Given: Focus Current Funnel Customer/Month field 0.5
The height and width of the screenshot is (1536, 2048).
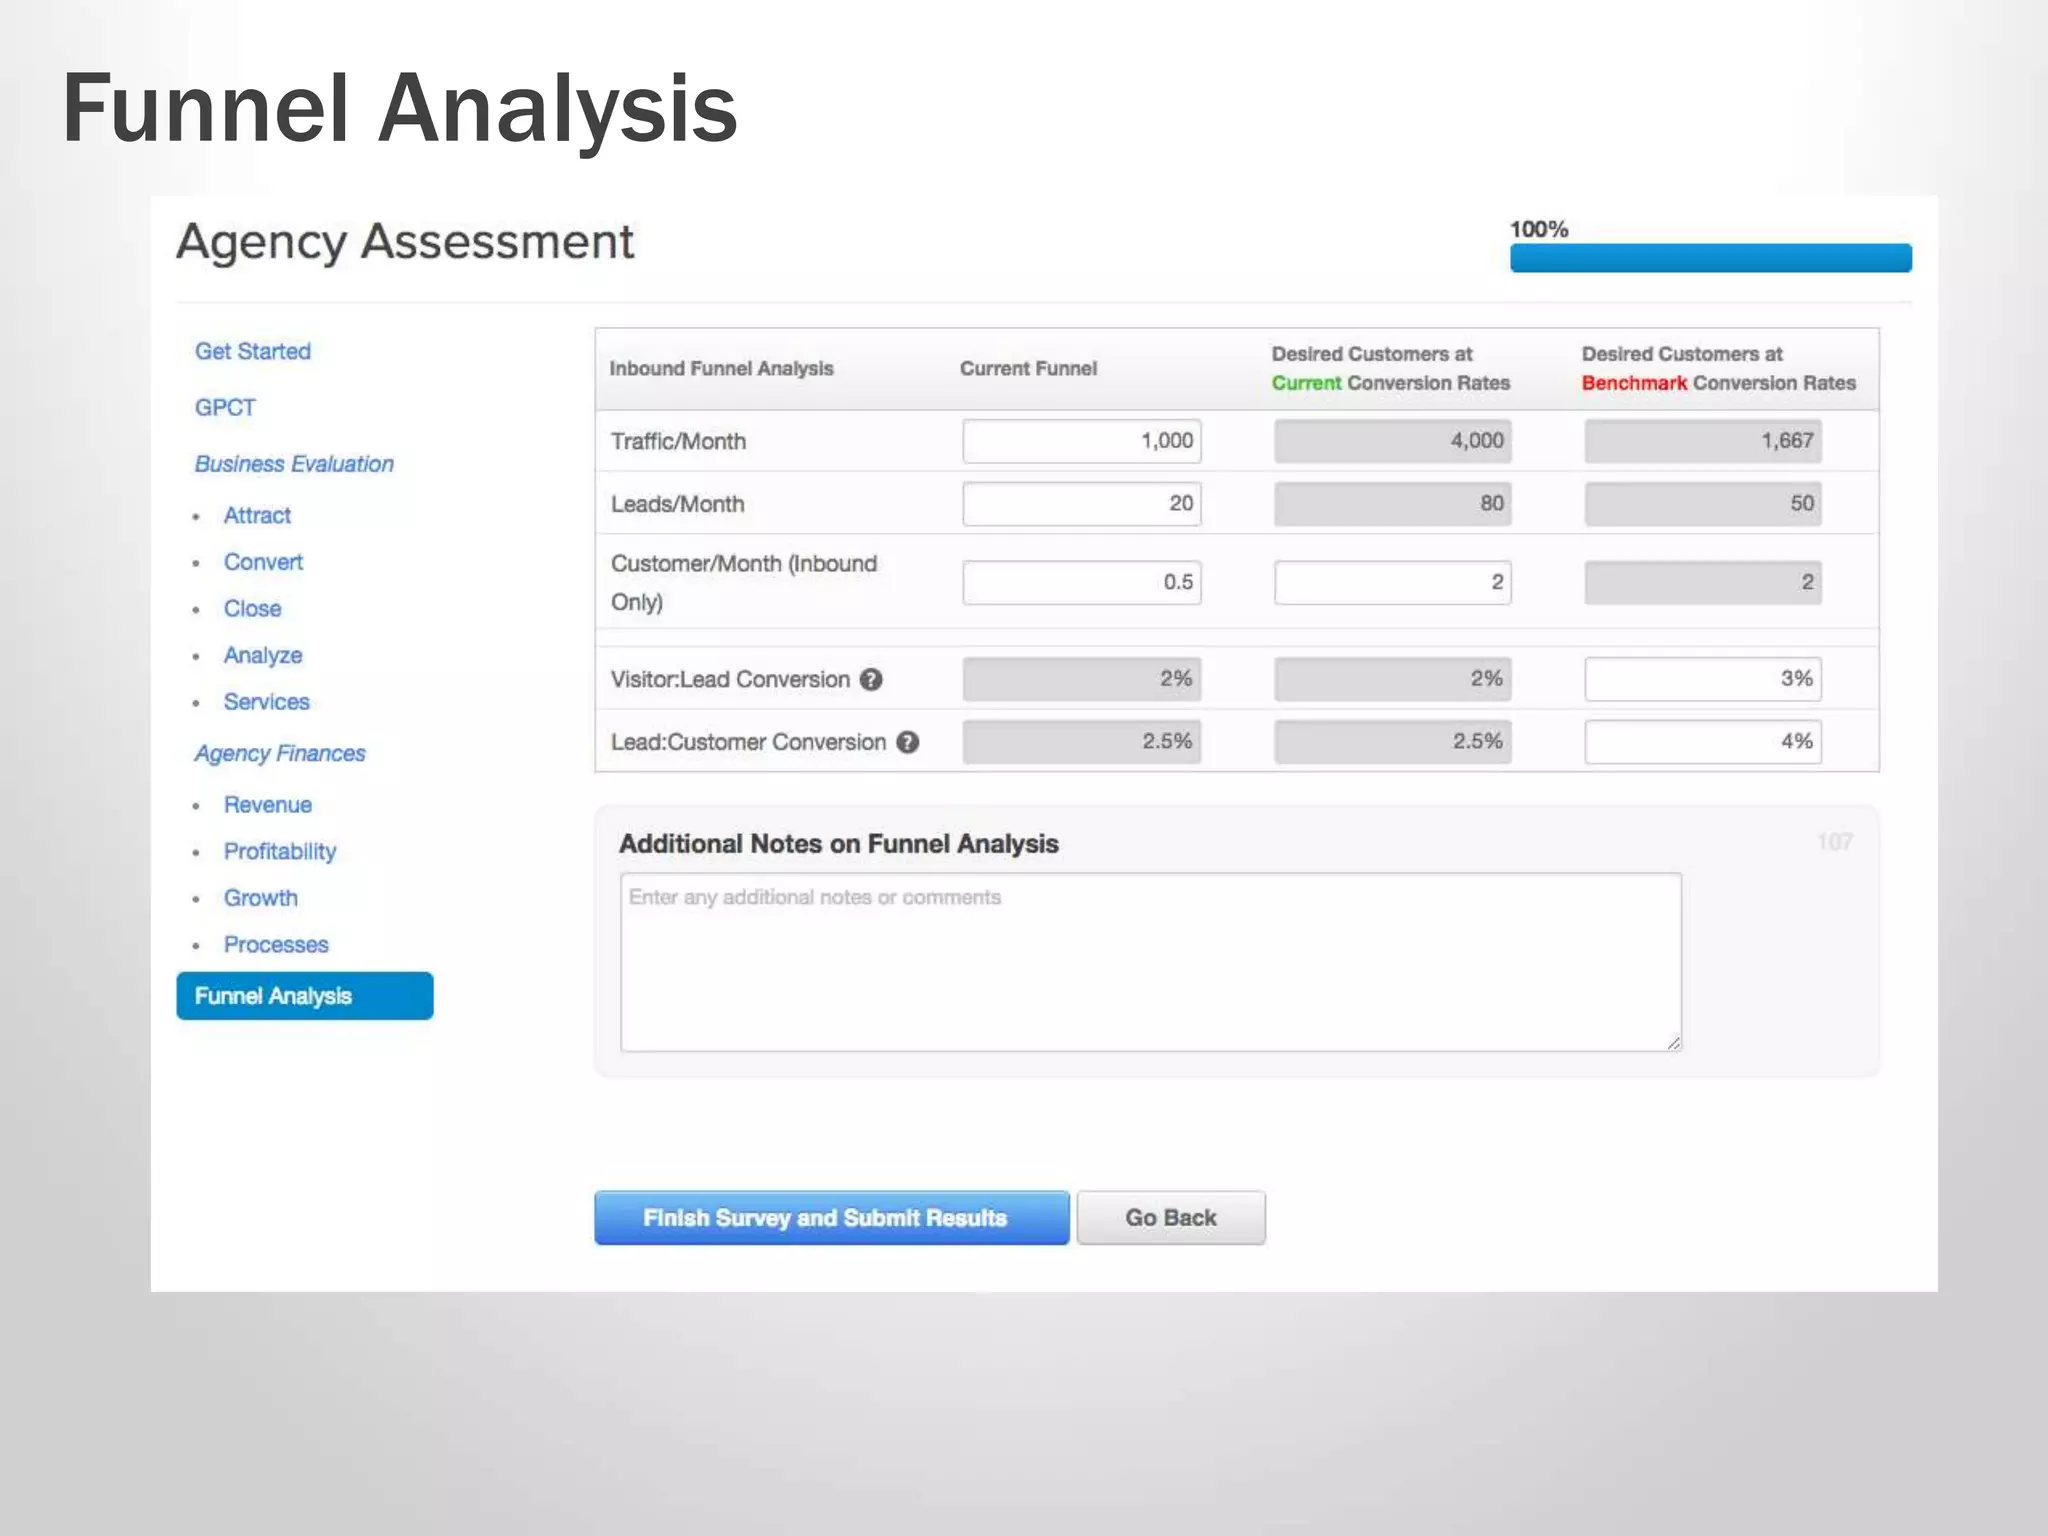Looking at the screenshot, I should pyautogui.click(x=1082, y=582).
